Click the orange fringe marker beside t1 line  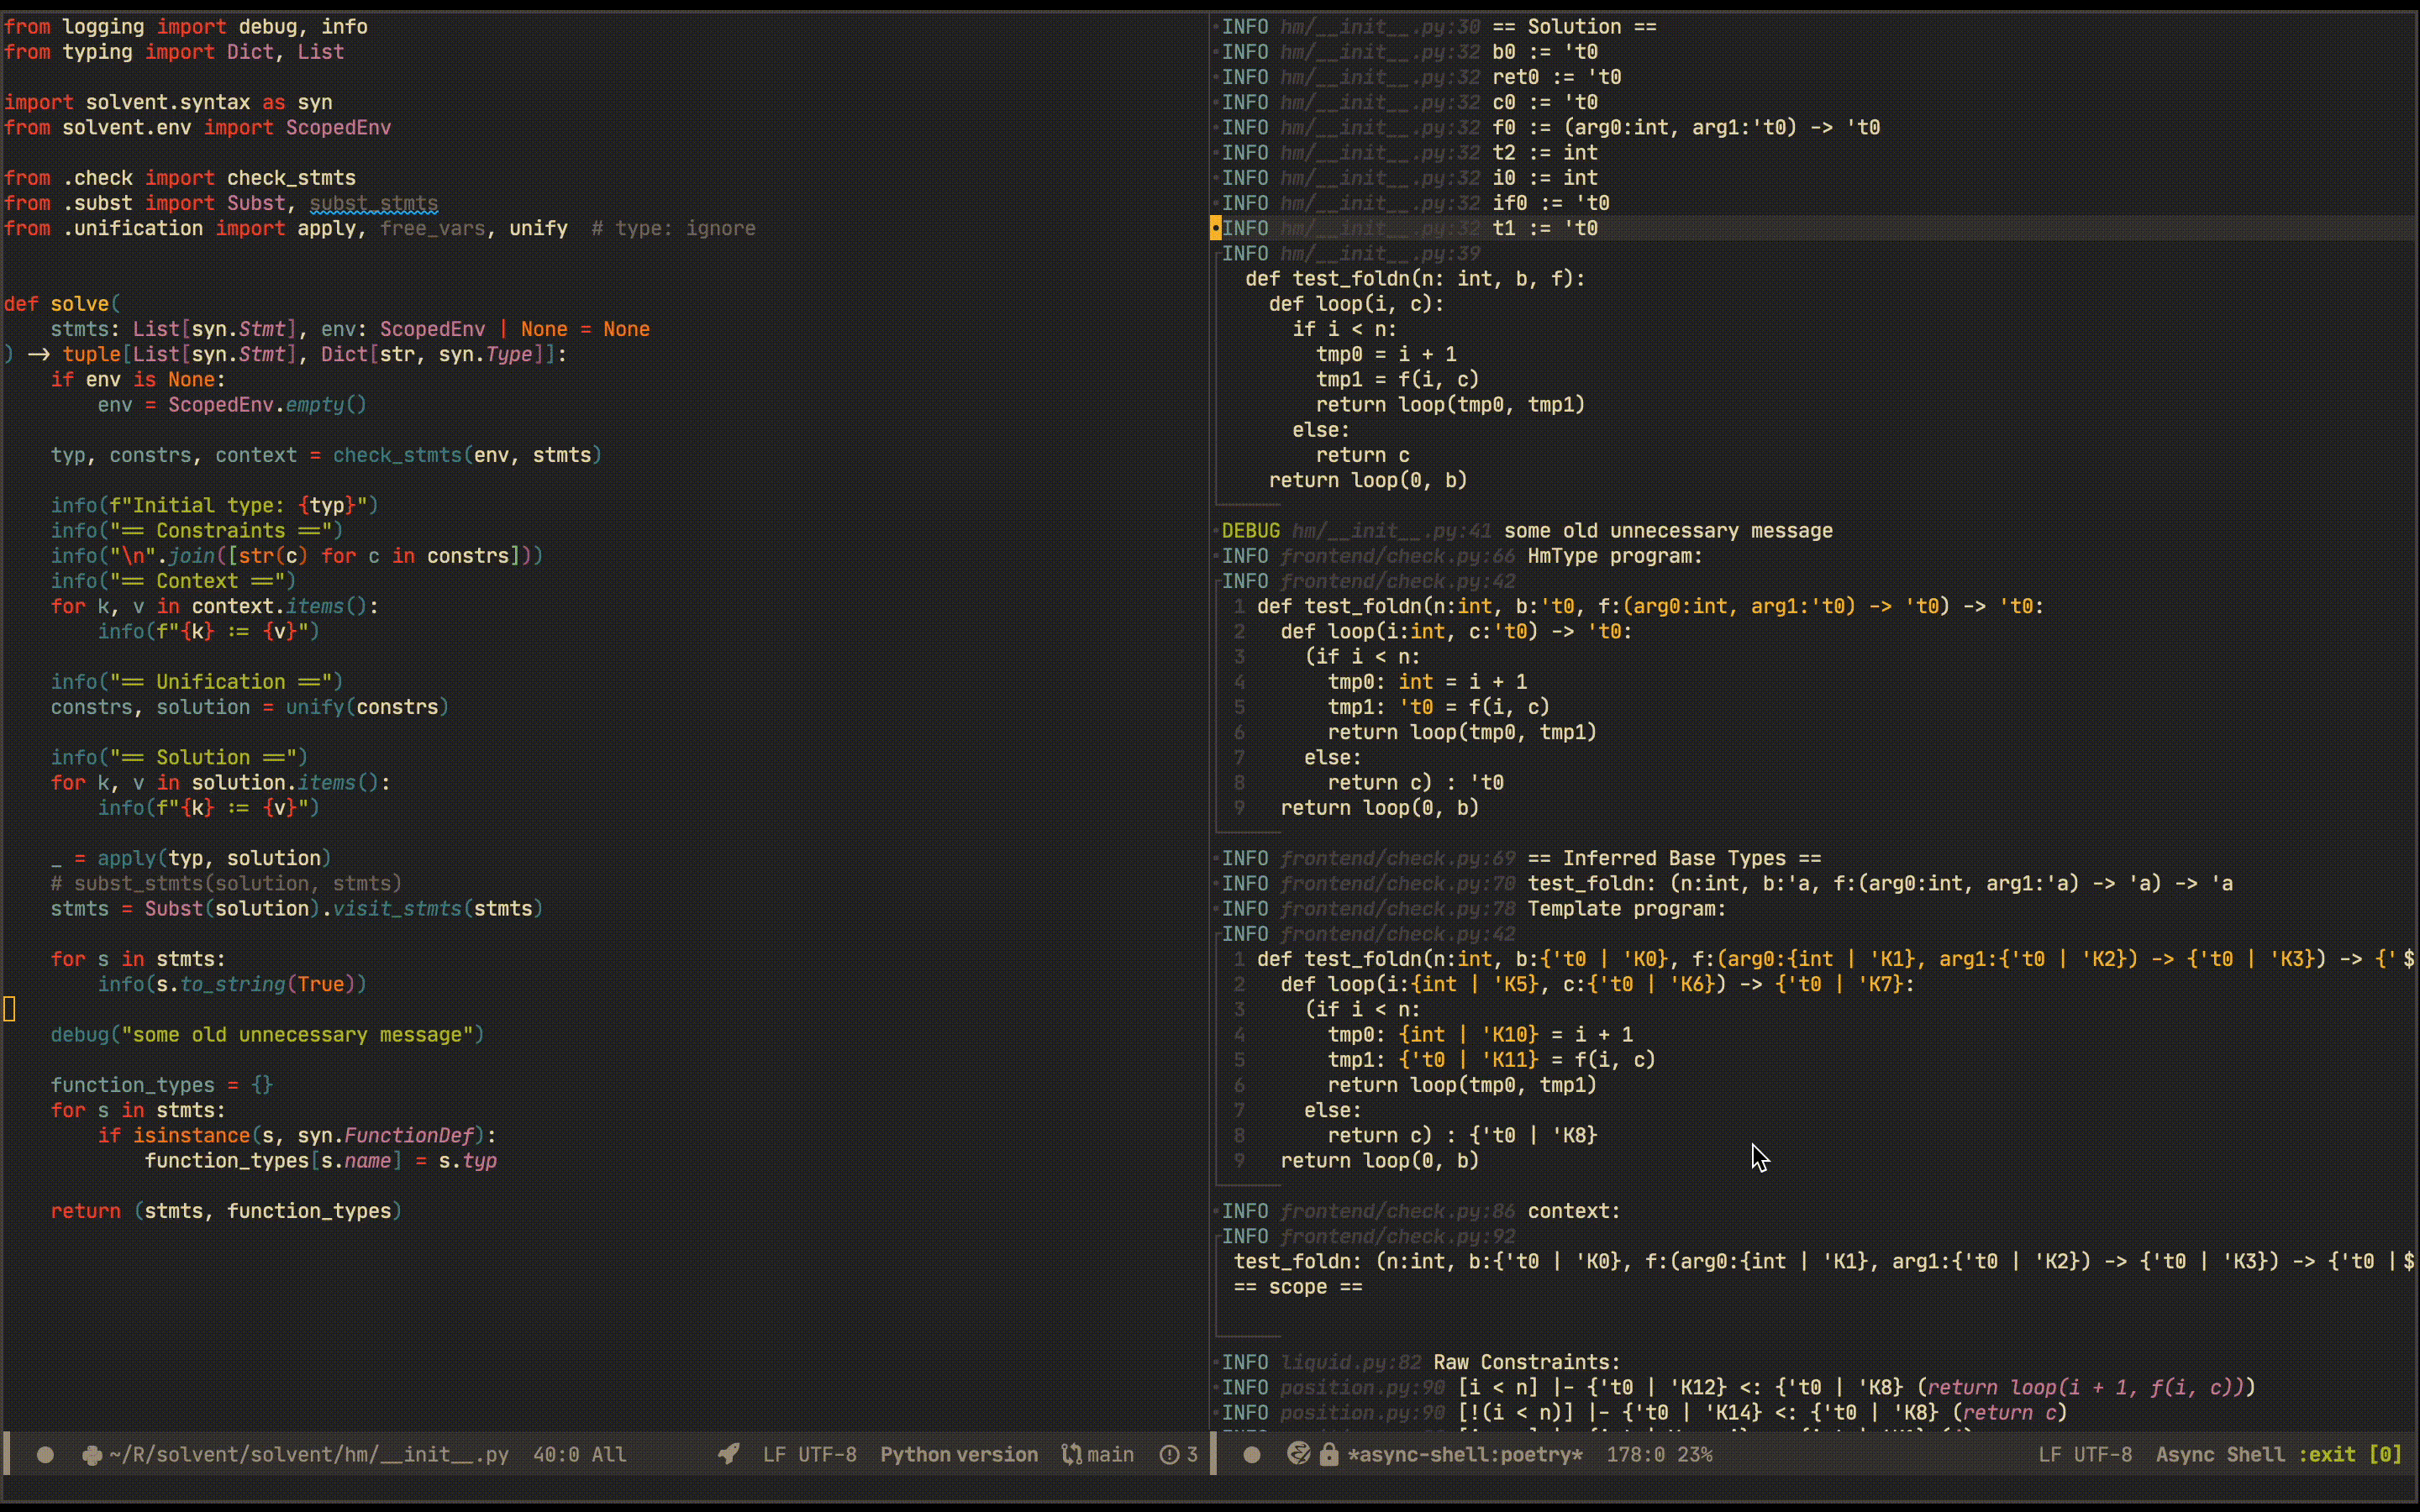[x=1215, y=228]
